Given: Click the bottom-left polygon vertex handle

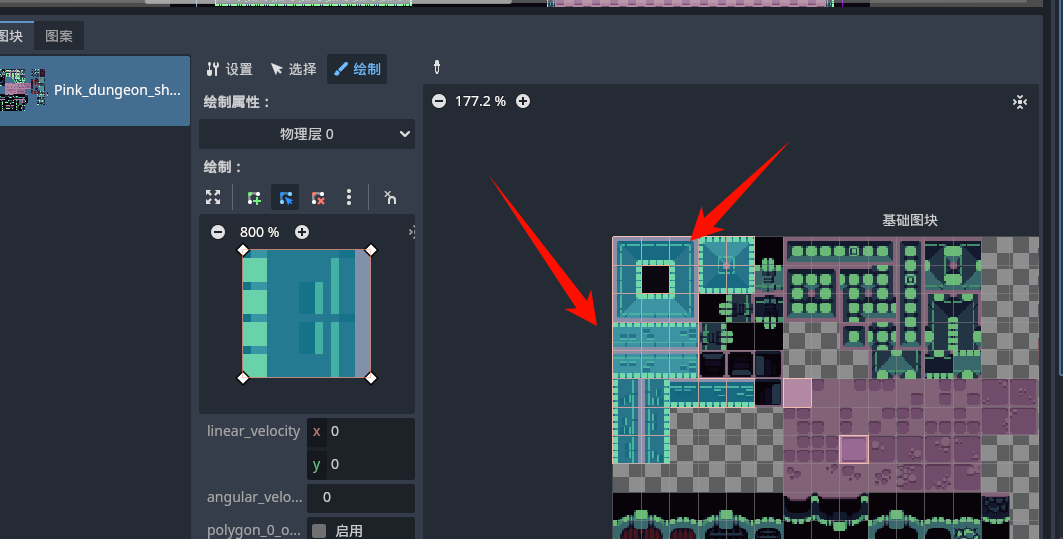Looking at the screenshot, I should coord(243,378).
